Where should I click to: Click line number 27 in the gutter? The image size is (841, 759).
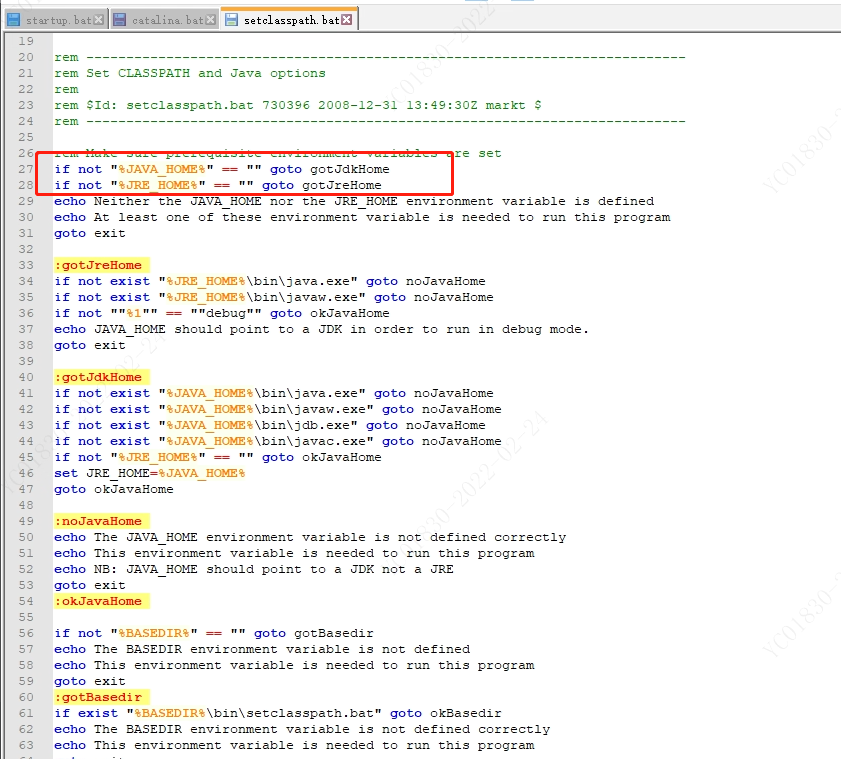point(26,170)
